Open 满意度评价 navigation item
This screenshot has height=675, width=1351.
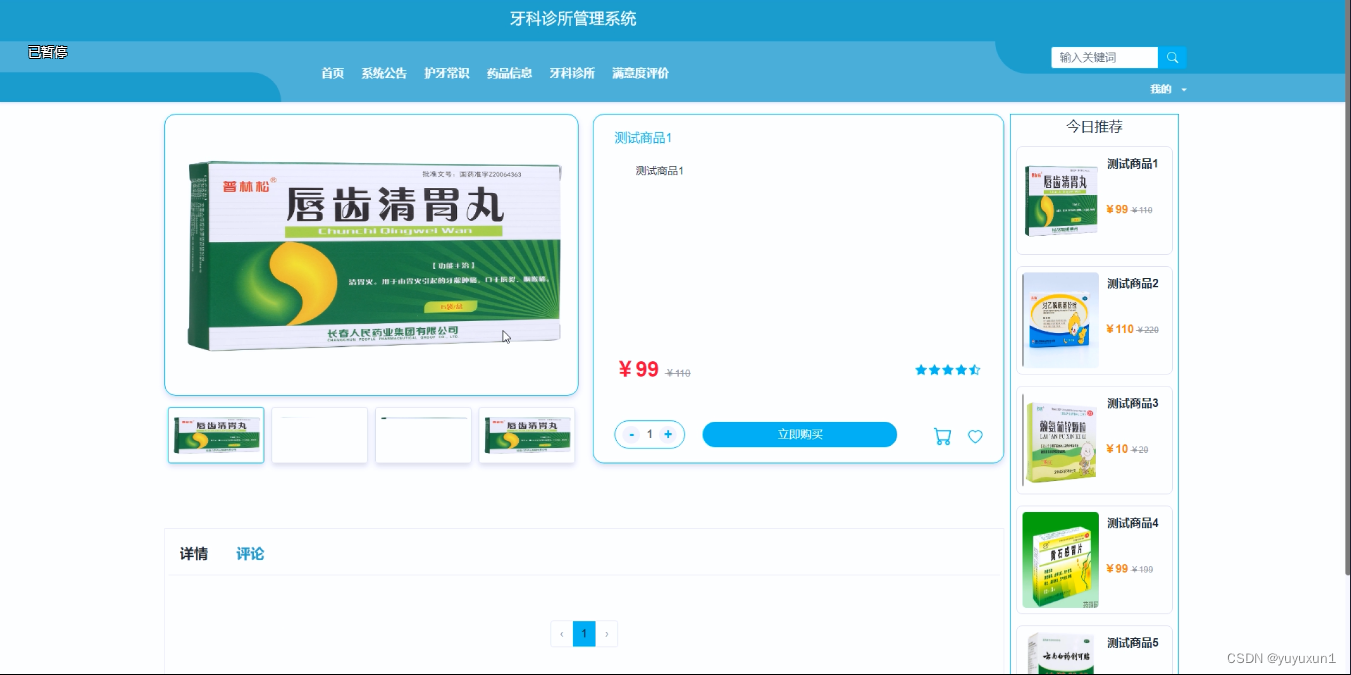click(x=640, y=73)
